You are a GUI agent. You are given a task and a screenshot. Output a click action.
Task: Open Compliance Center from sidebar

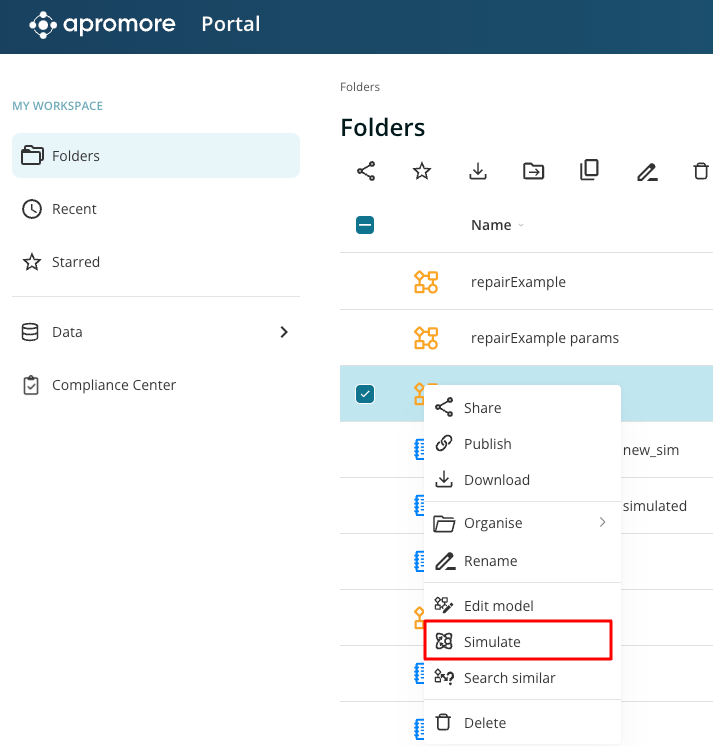113,385
